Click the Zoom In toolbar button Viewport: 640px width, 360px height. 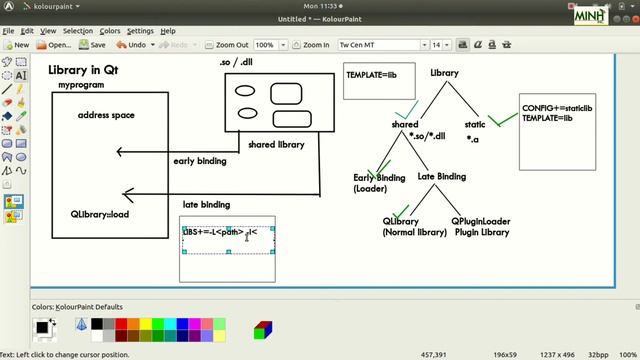(311, 45)
